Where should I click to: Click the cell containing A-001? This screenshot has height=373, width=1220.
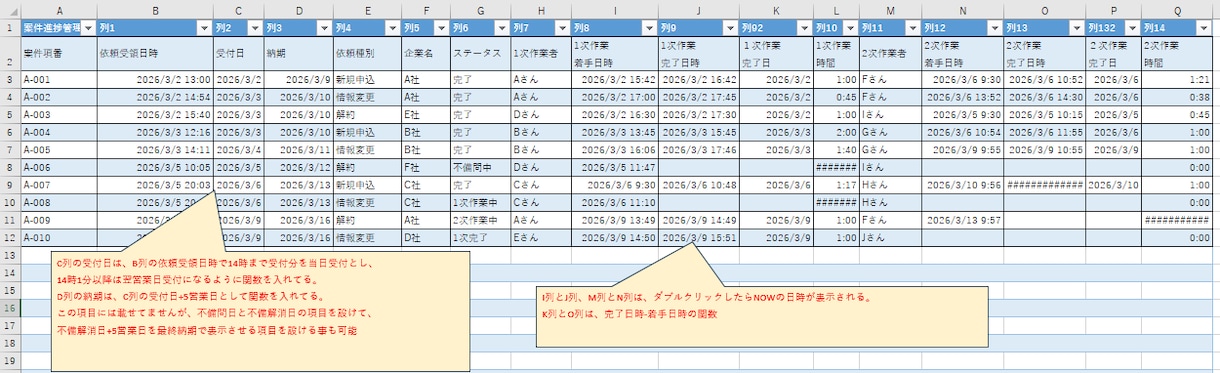[x=58, y=78]
